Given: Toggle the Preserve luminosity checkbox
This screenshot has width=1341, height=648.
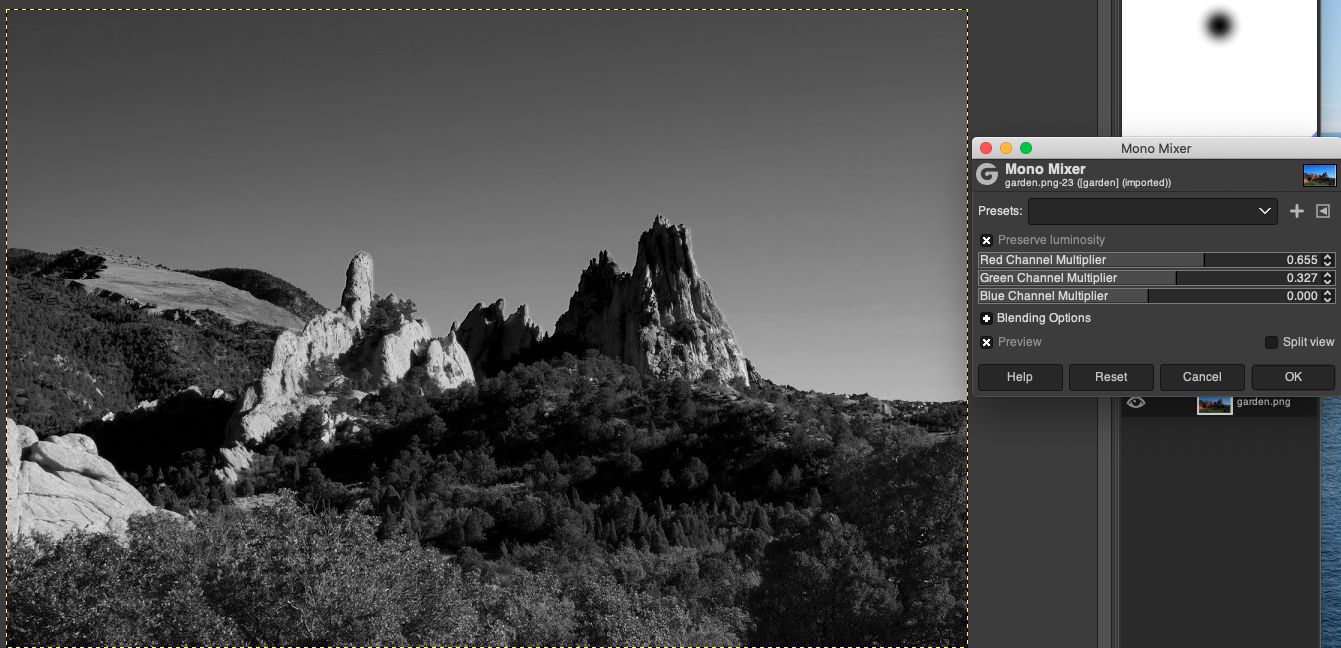Looking at the screenshot, I should 987,240.
